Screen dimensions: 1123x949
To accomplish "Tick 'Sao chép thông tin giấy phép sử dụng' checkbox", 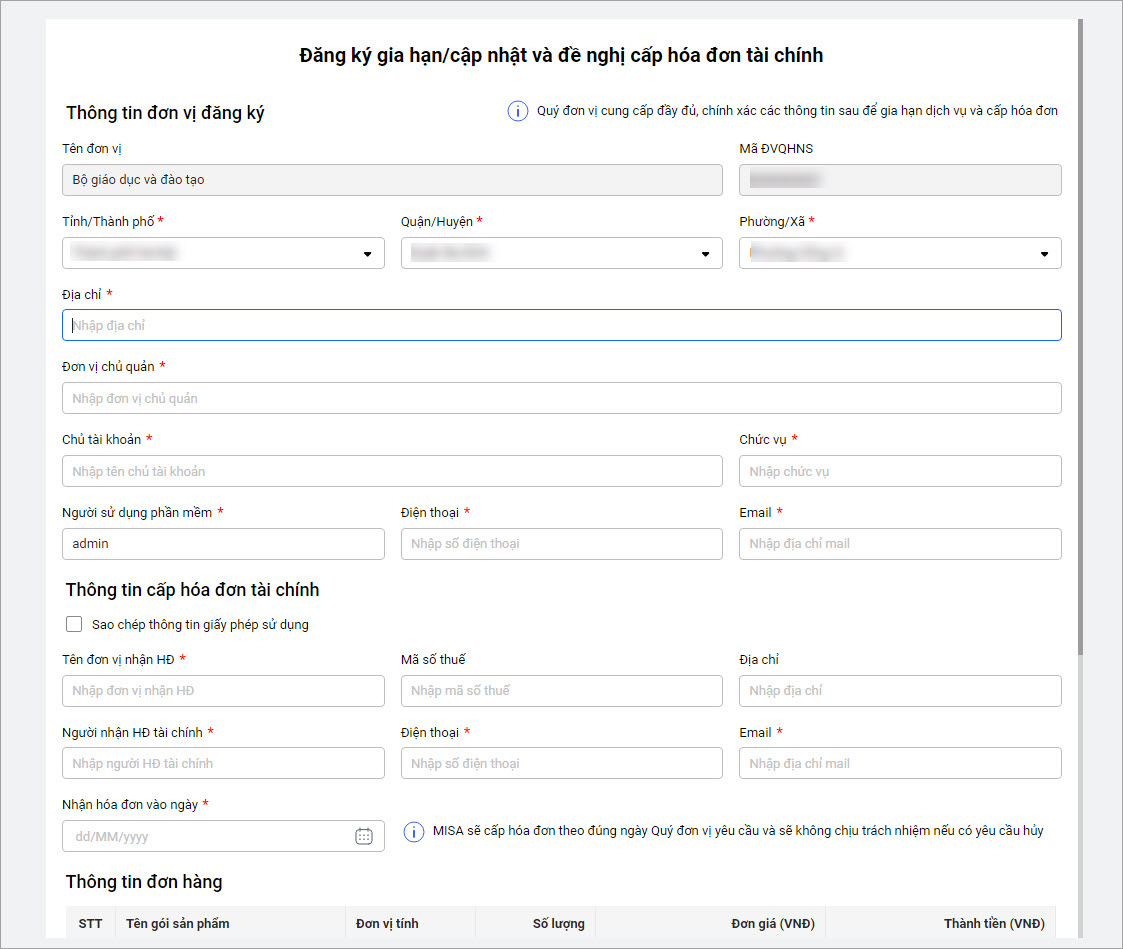I will pyautogui.click(x=74, y=625).
